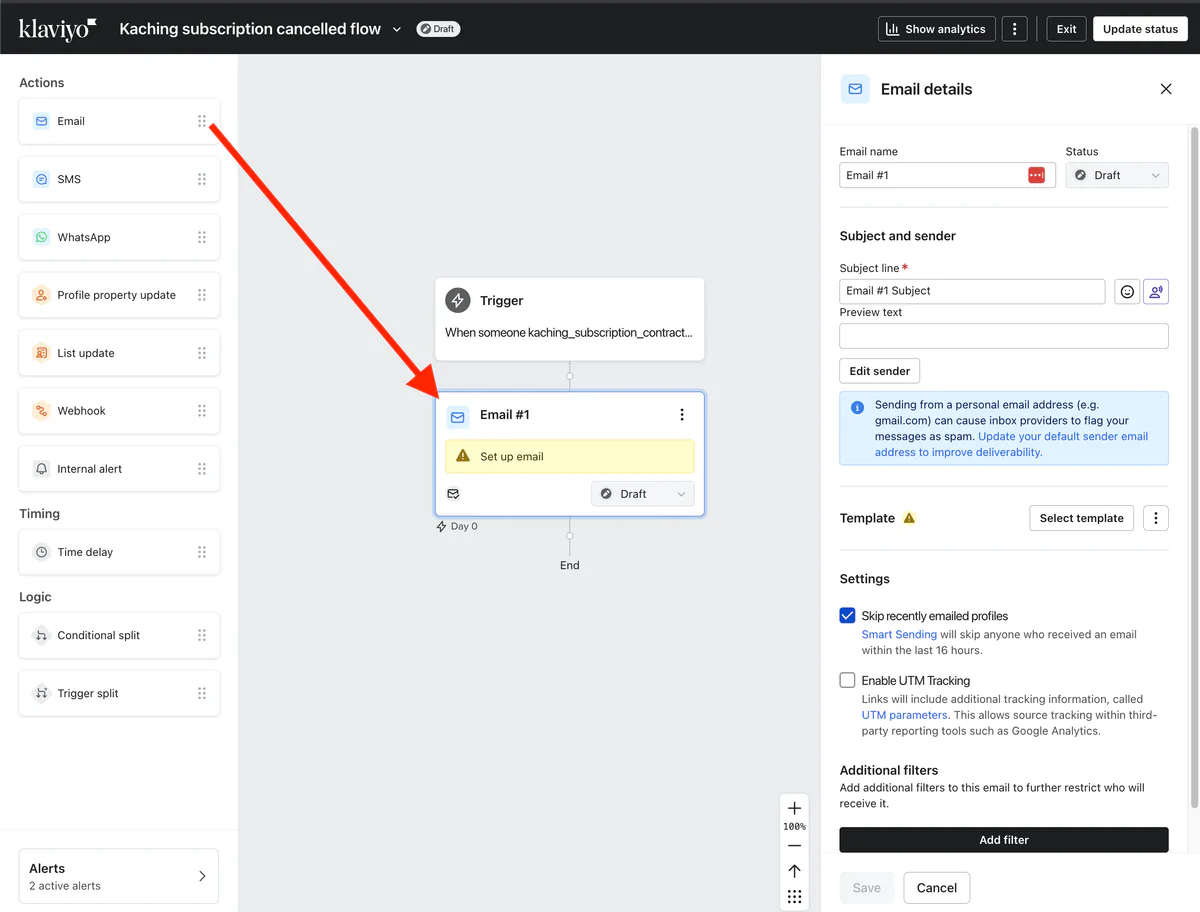The height and width of the screenshot is (912, 1200).
Task: Click Edit sender button
Action: (879, 371)
